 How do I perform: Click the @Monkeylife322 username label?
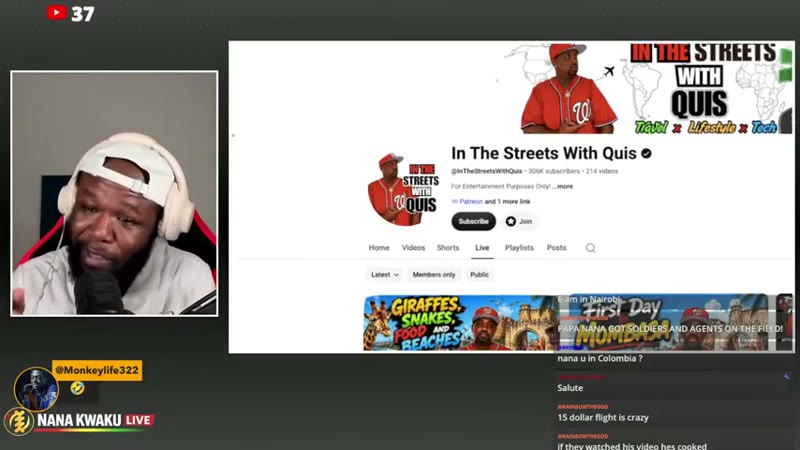[x=97, y=370]
